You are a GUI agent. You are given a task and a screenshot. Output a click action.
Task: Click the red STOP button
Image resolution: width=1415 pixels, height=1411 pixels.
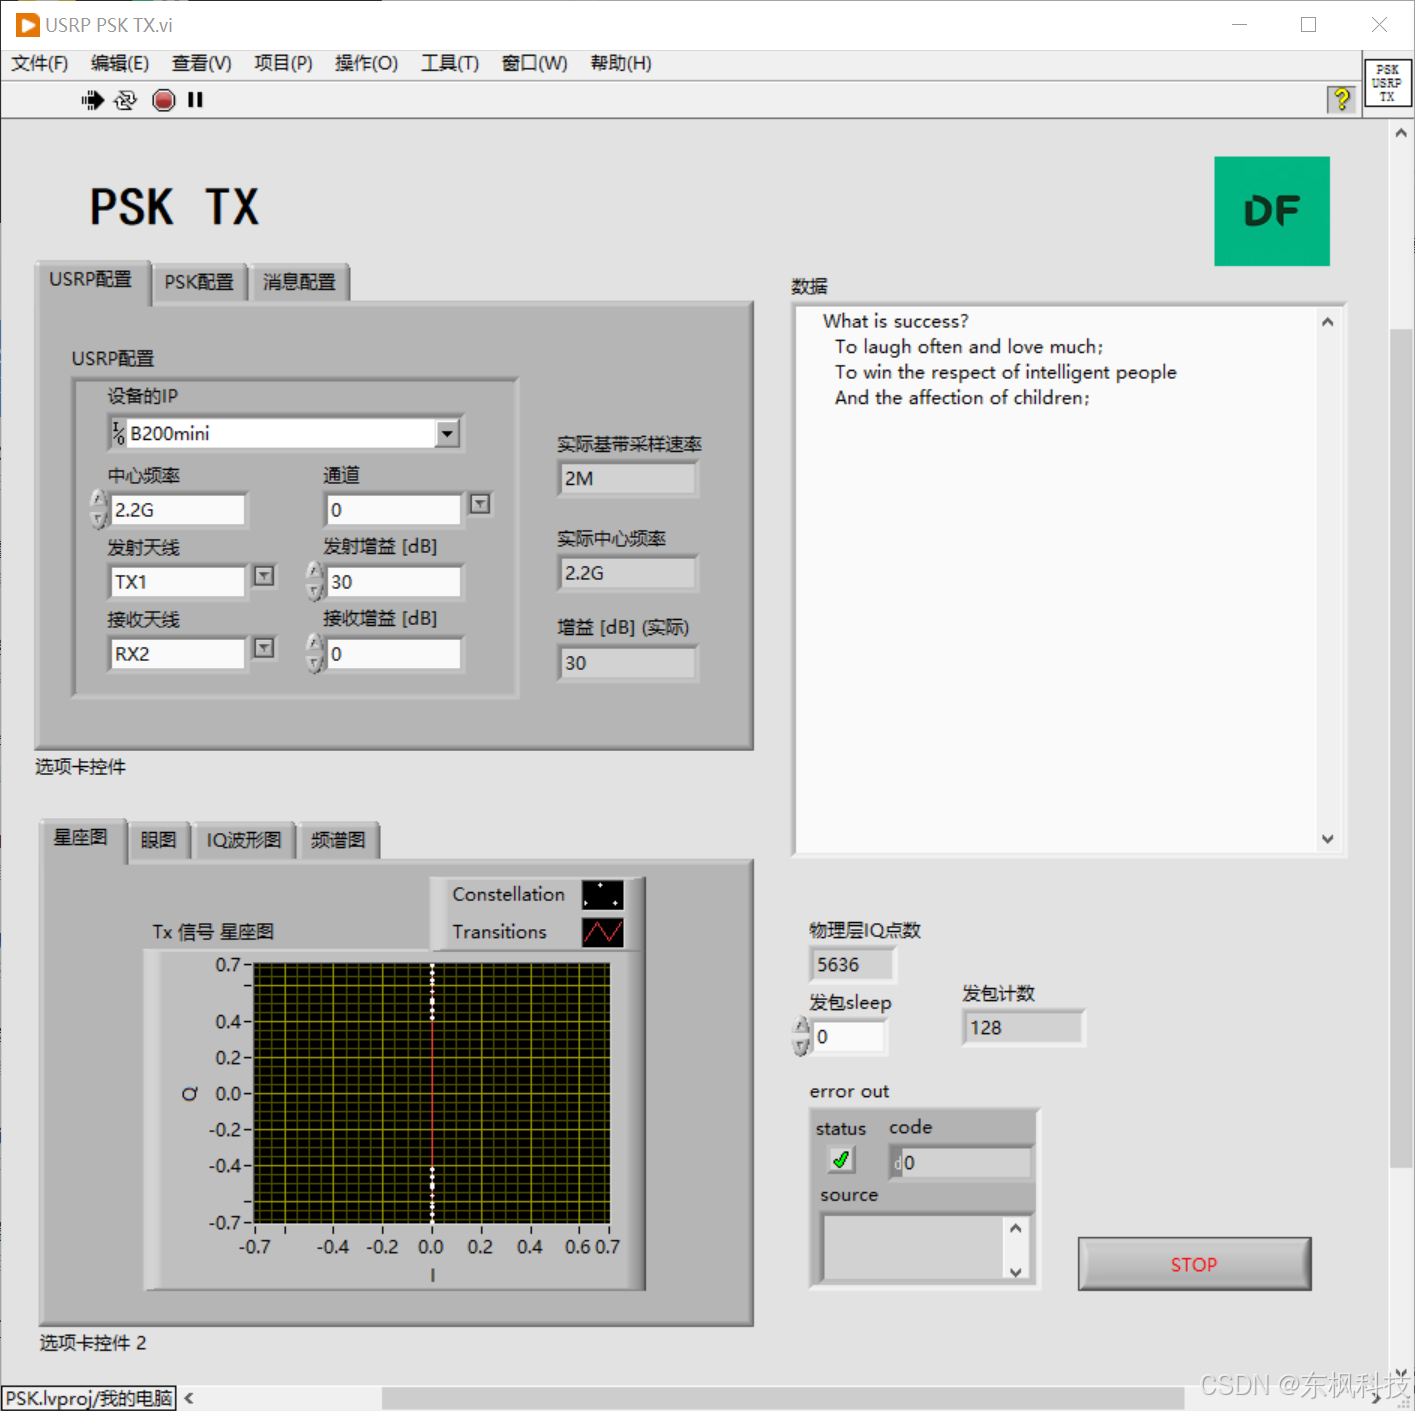(x=1194, y=1264)
